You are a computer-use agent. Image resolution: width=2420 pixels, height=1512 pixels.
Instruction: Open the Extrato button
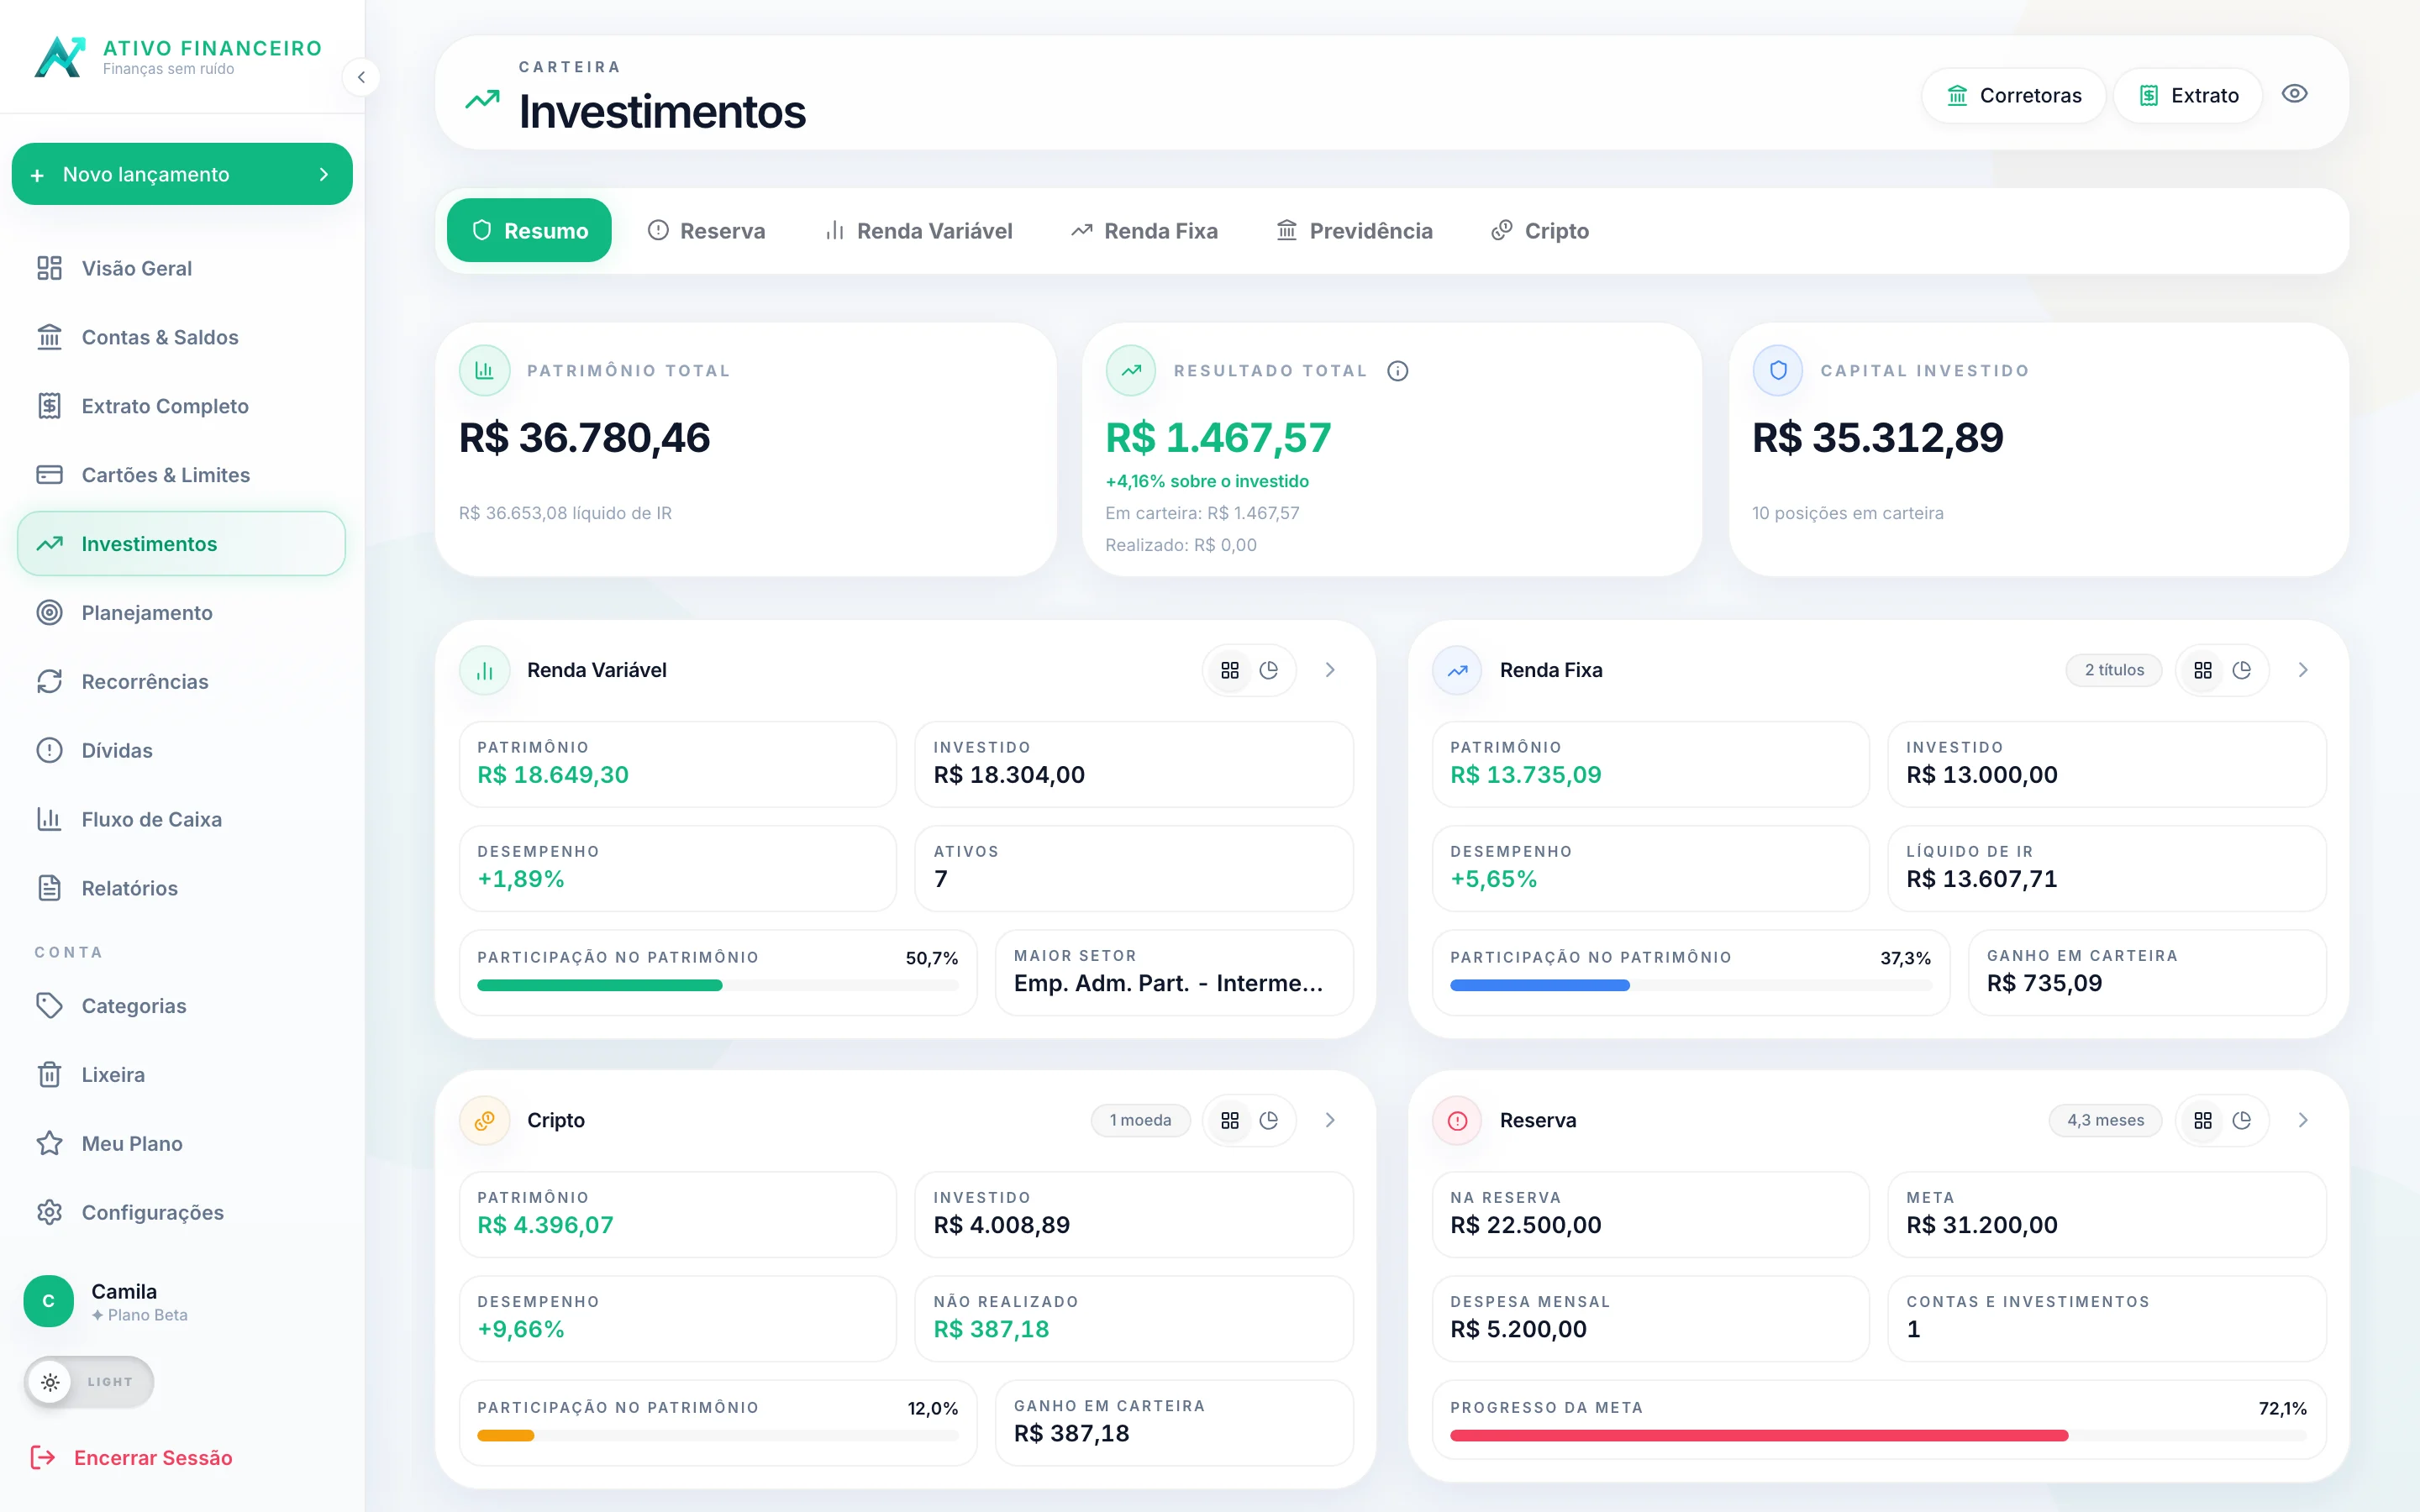2188,95
